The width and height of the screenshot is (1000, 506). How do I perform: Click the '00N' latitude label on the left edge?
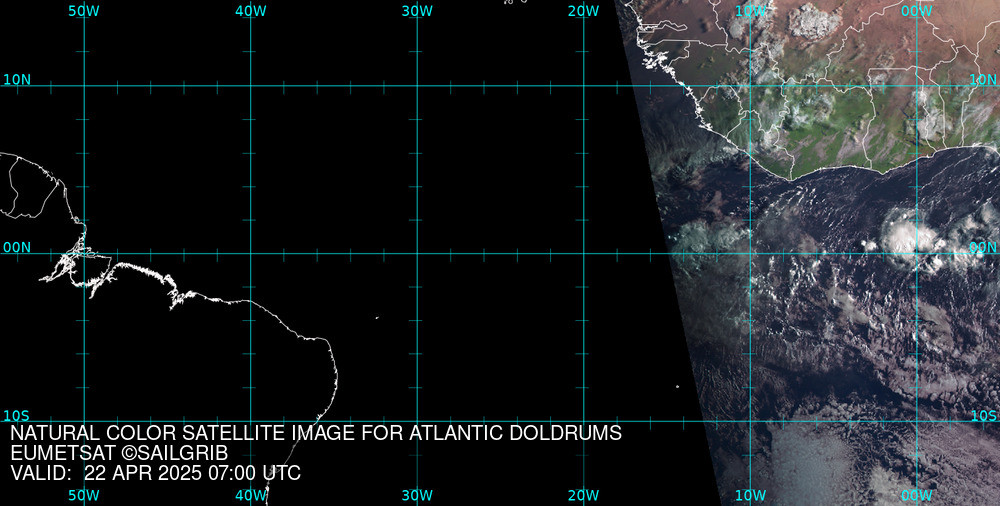pos(17,248)
